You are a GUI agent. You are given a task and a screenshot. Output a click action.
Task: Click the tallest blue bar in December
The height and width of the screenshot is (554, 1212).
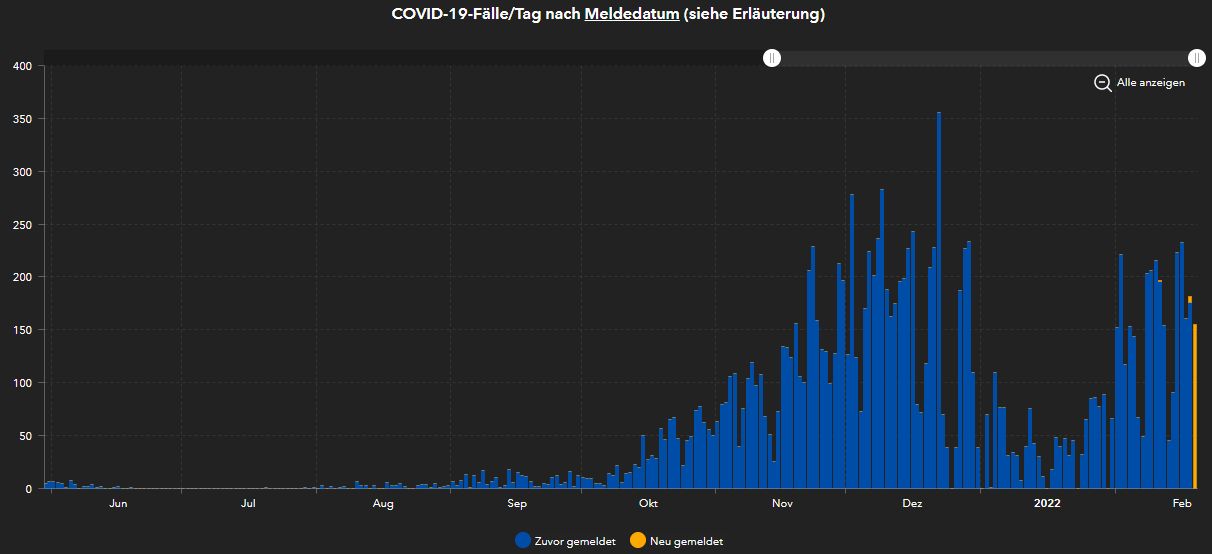[938, 300]
